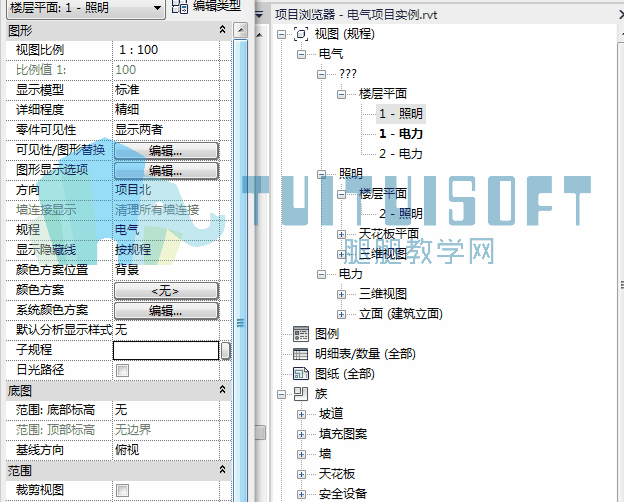The image size is (624, 502).
Task: Click the 族 families icon
Action: 301,394
